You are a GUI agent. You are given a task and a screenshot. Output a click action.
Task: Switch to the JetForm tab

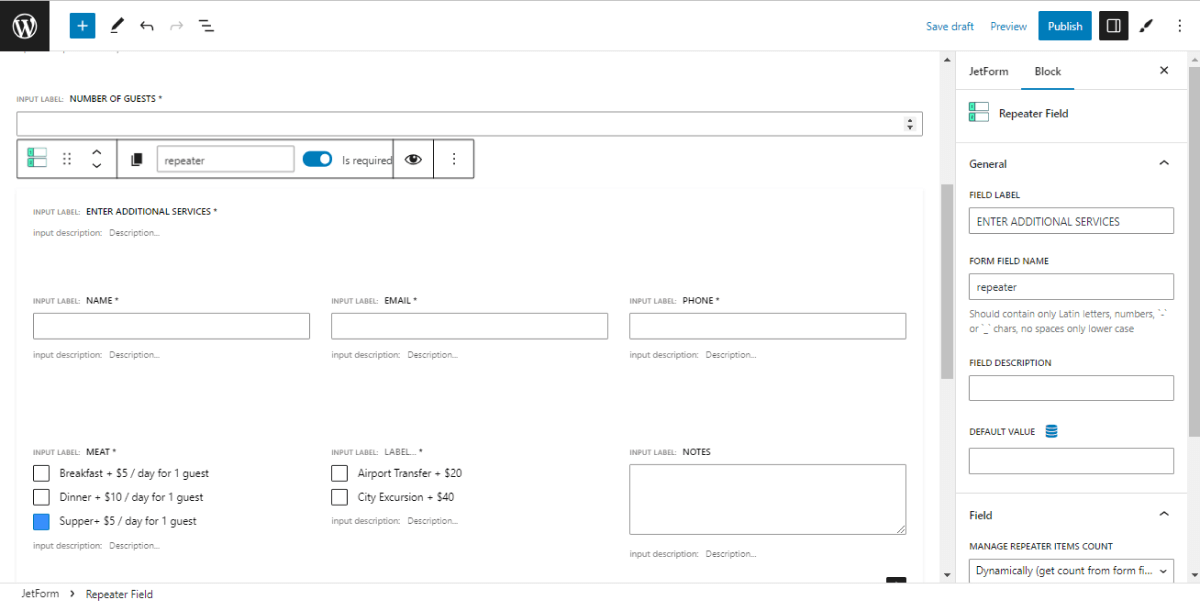click(989, 71)
